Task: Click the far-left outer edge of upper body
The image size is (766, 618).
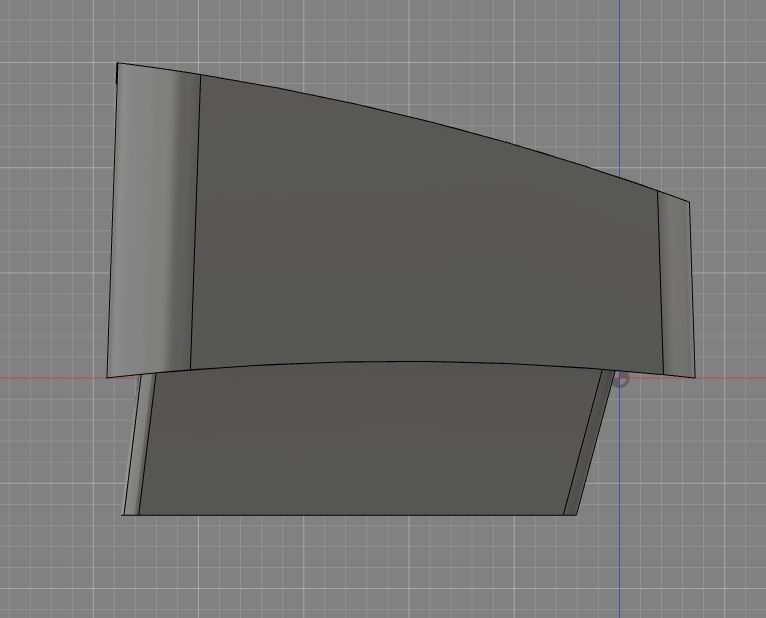Action: point(113,220)
